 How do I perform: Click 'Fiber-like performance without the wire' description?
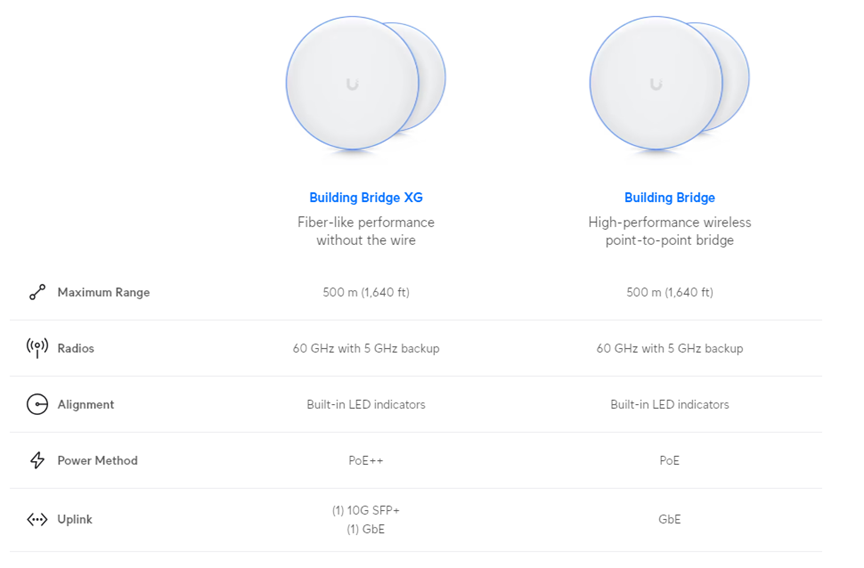coord(366,231)
